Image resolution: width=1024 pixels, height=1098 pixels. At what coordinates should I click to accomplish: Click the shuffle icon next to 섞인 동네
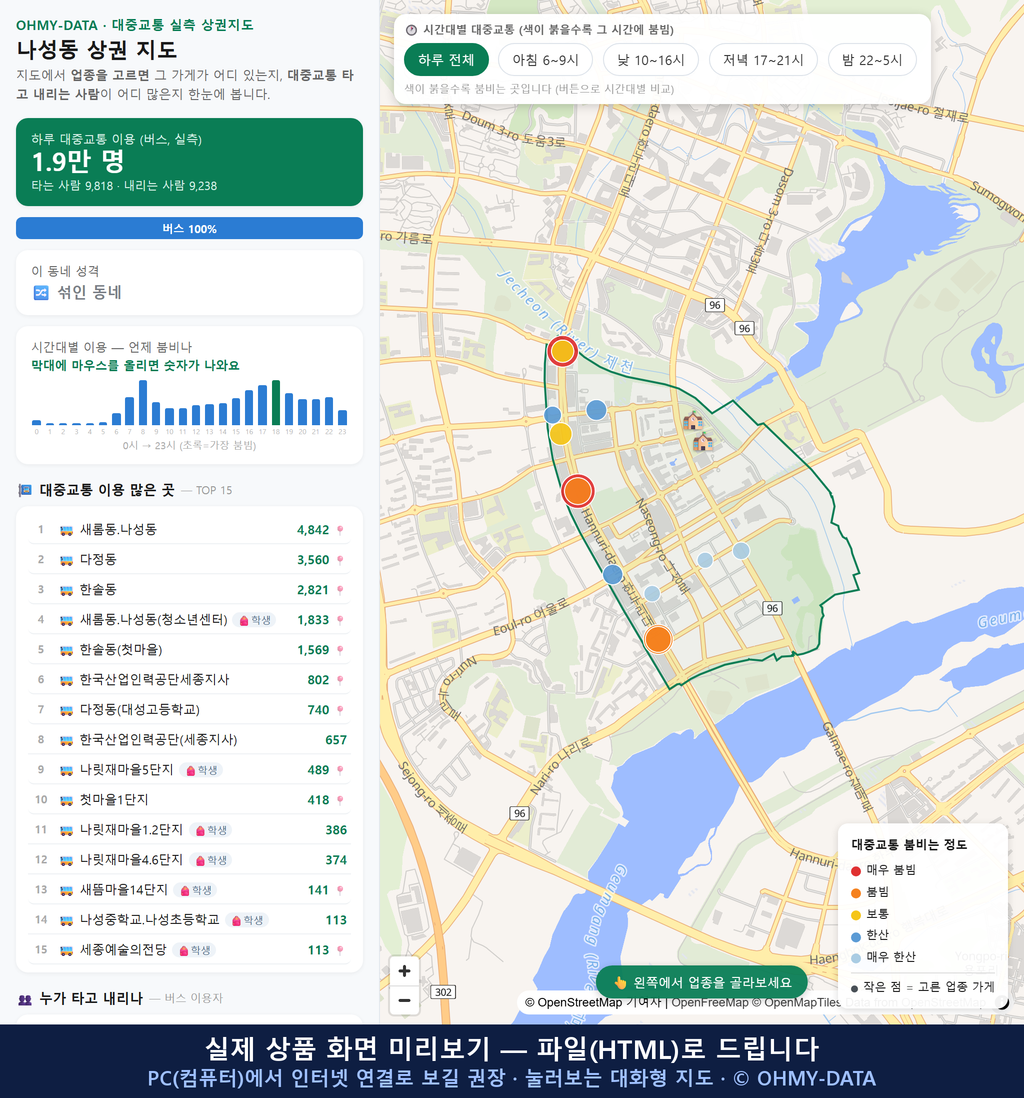41,293
